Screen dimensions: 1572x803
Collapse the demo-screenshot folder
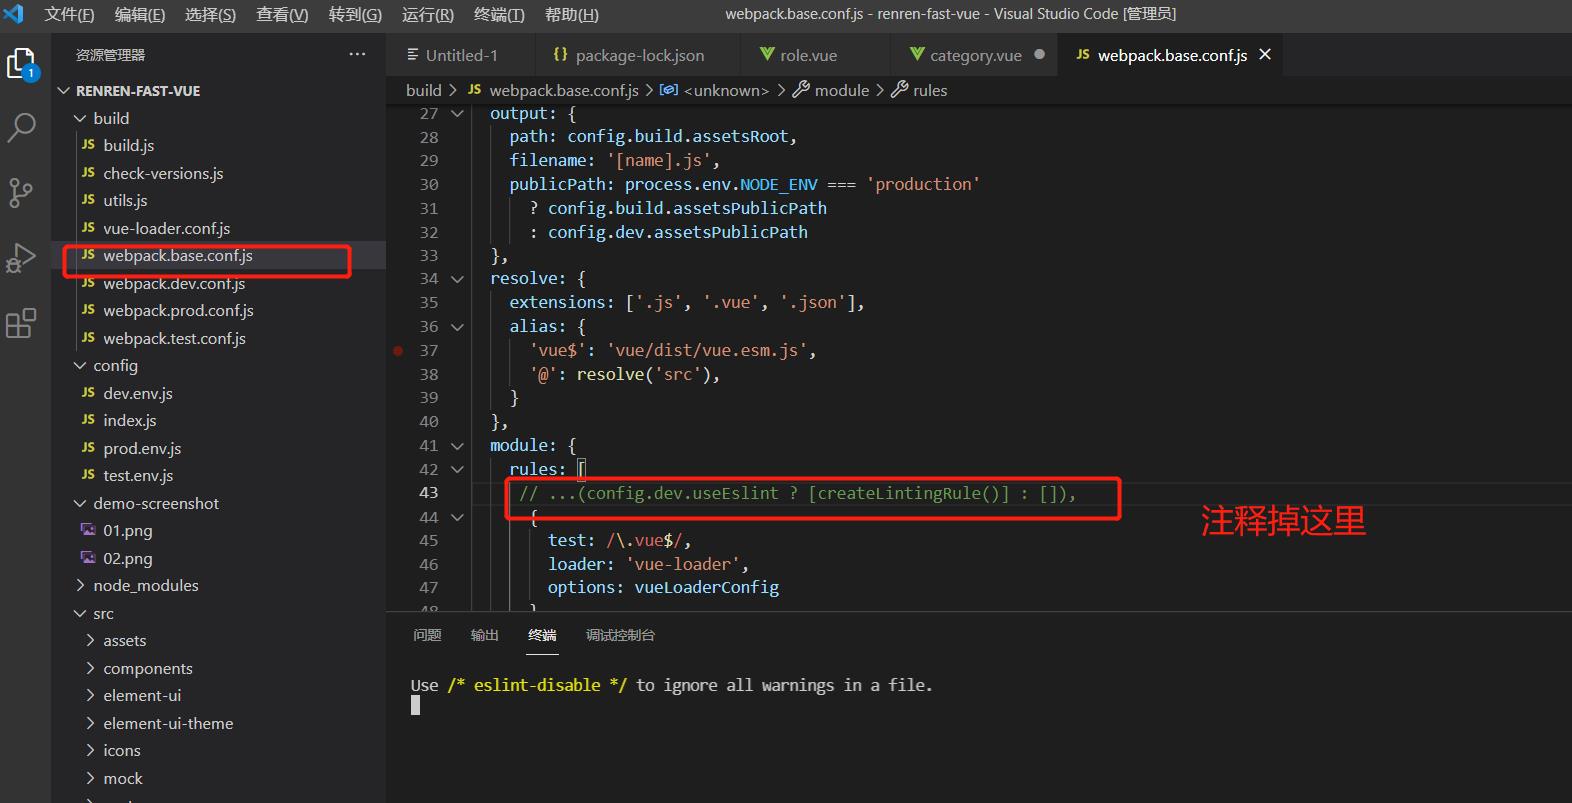point(80,504)
